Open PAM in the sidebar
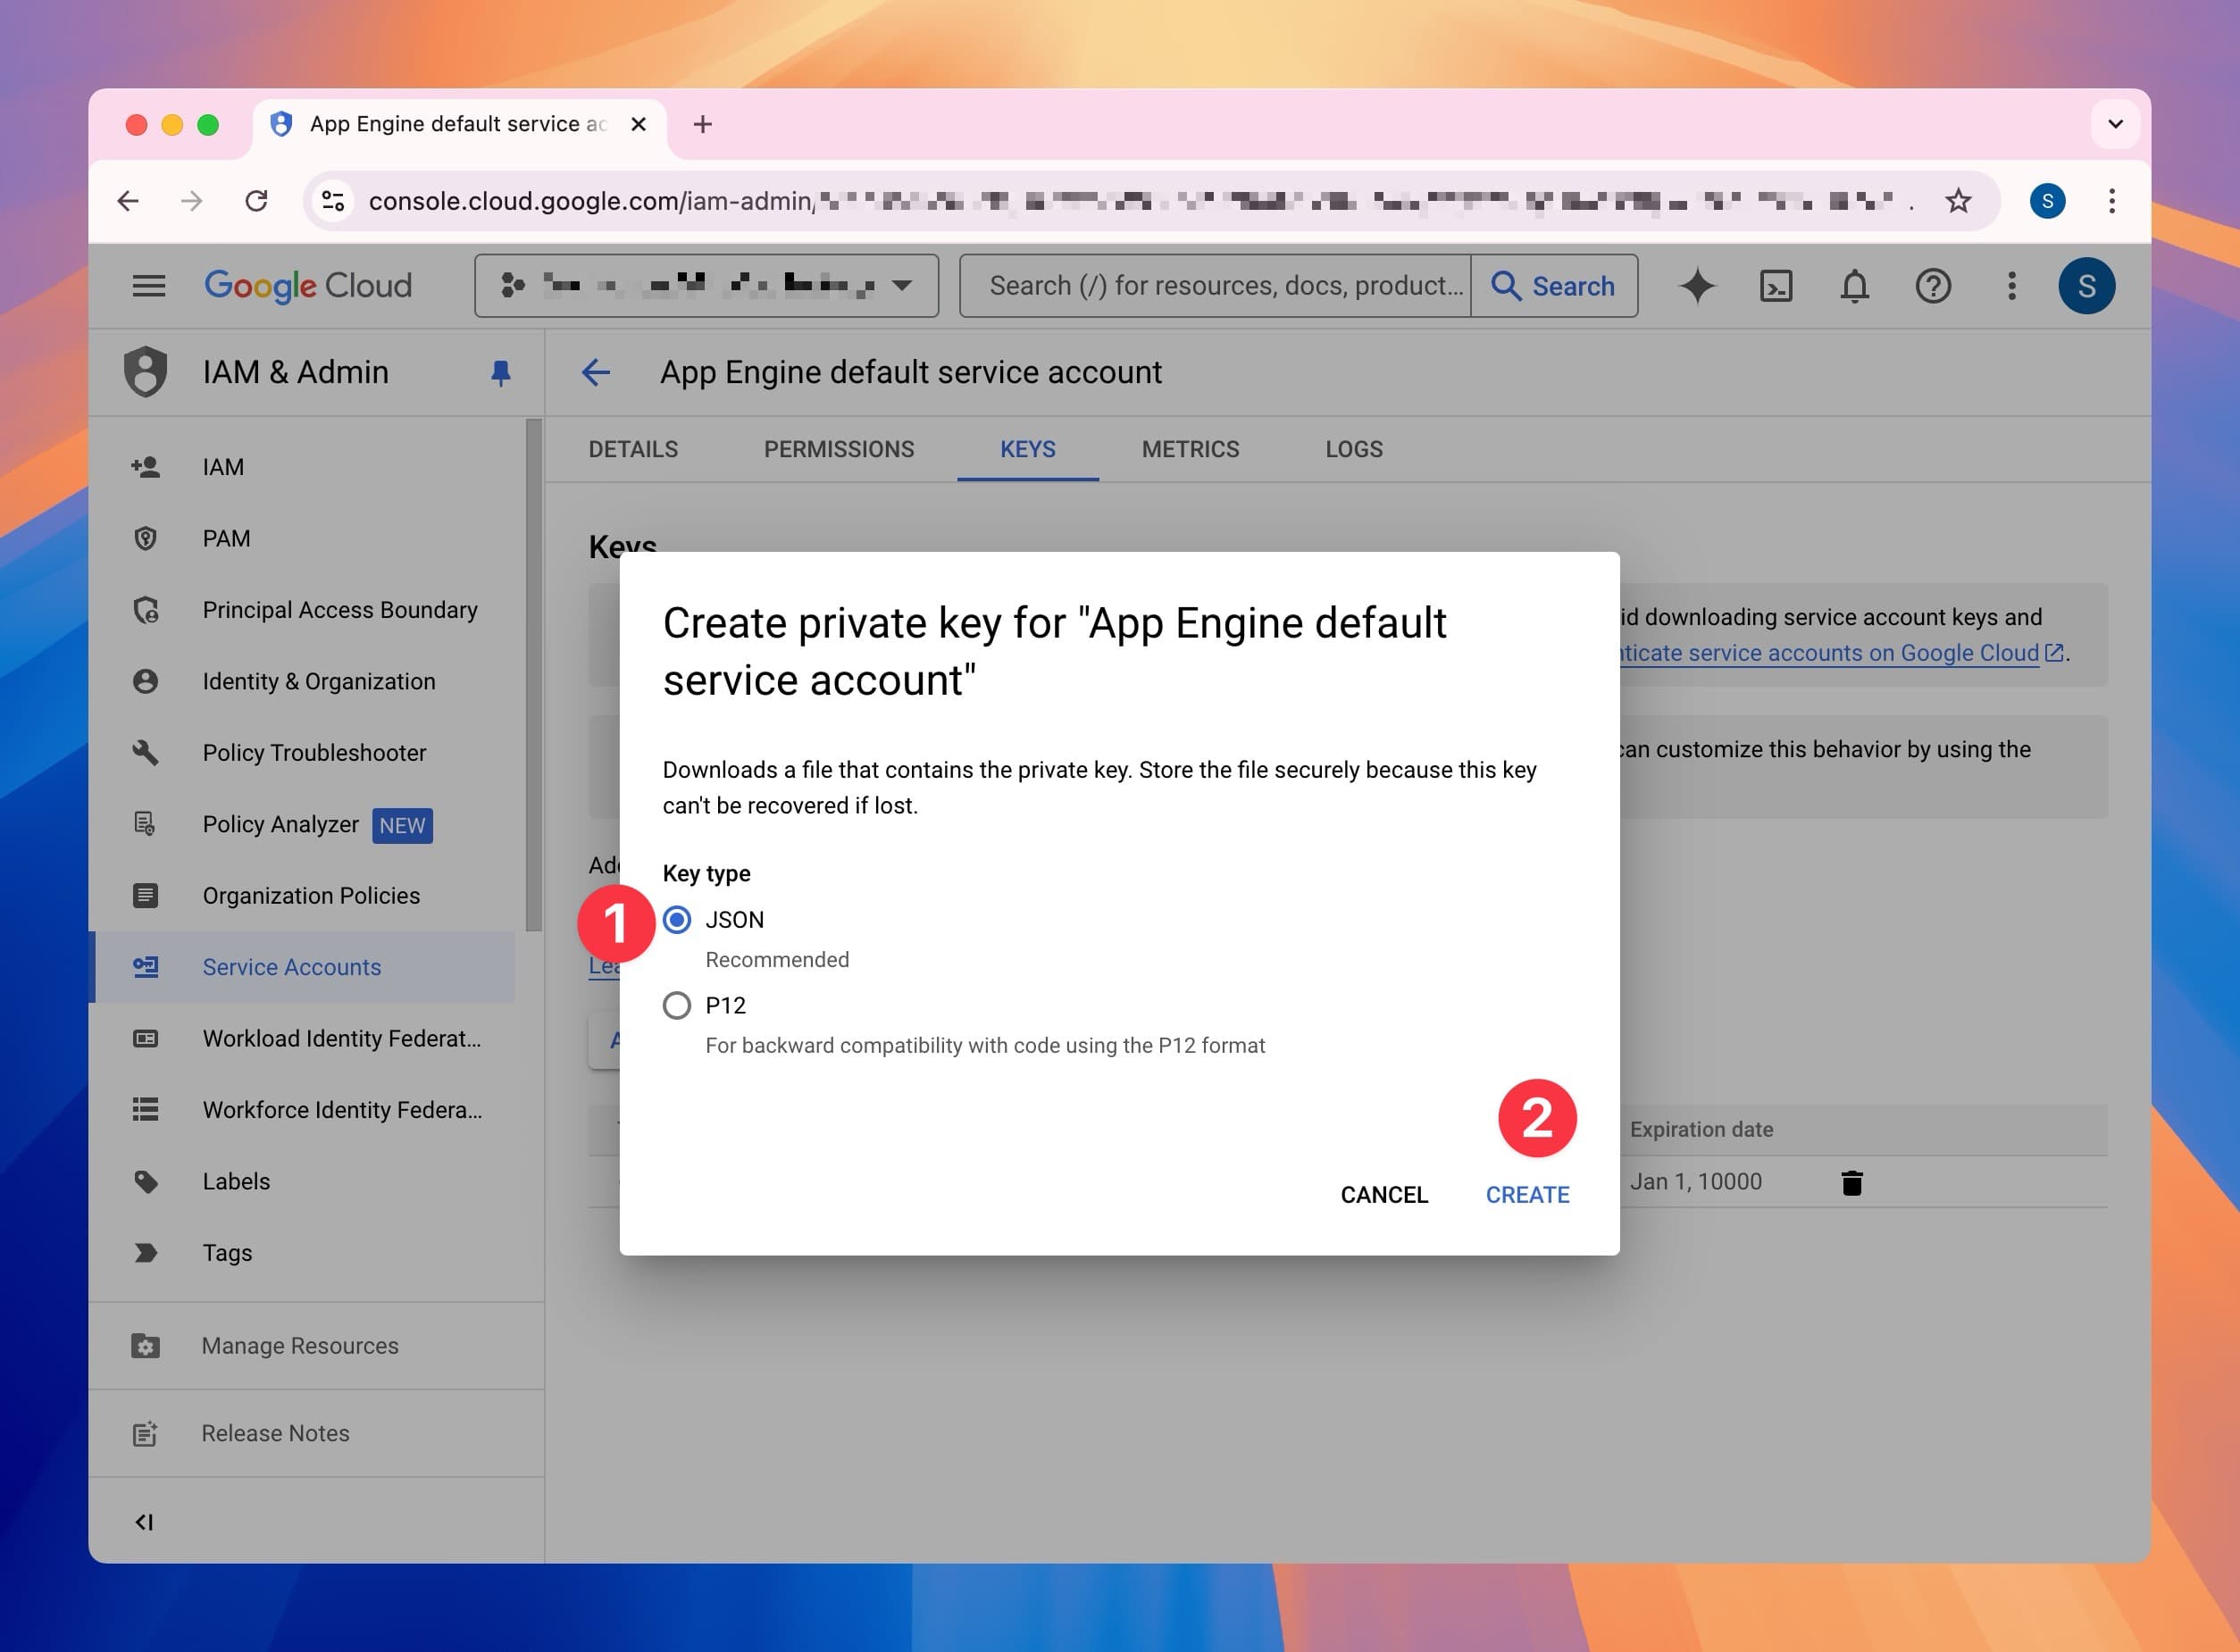 [302, 538]
